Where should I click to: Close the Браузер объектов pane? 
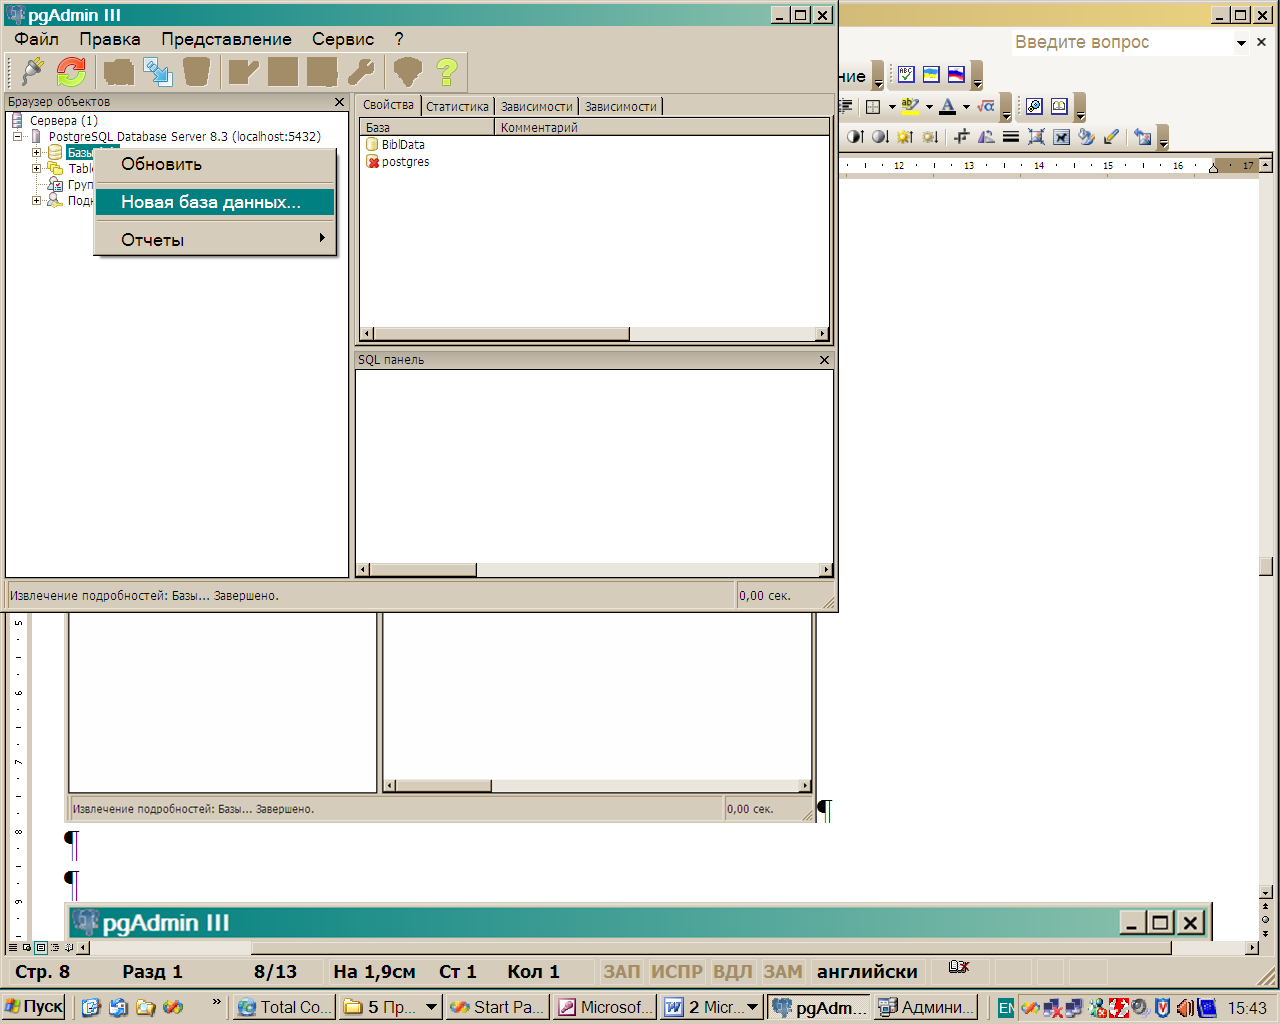339,102
